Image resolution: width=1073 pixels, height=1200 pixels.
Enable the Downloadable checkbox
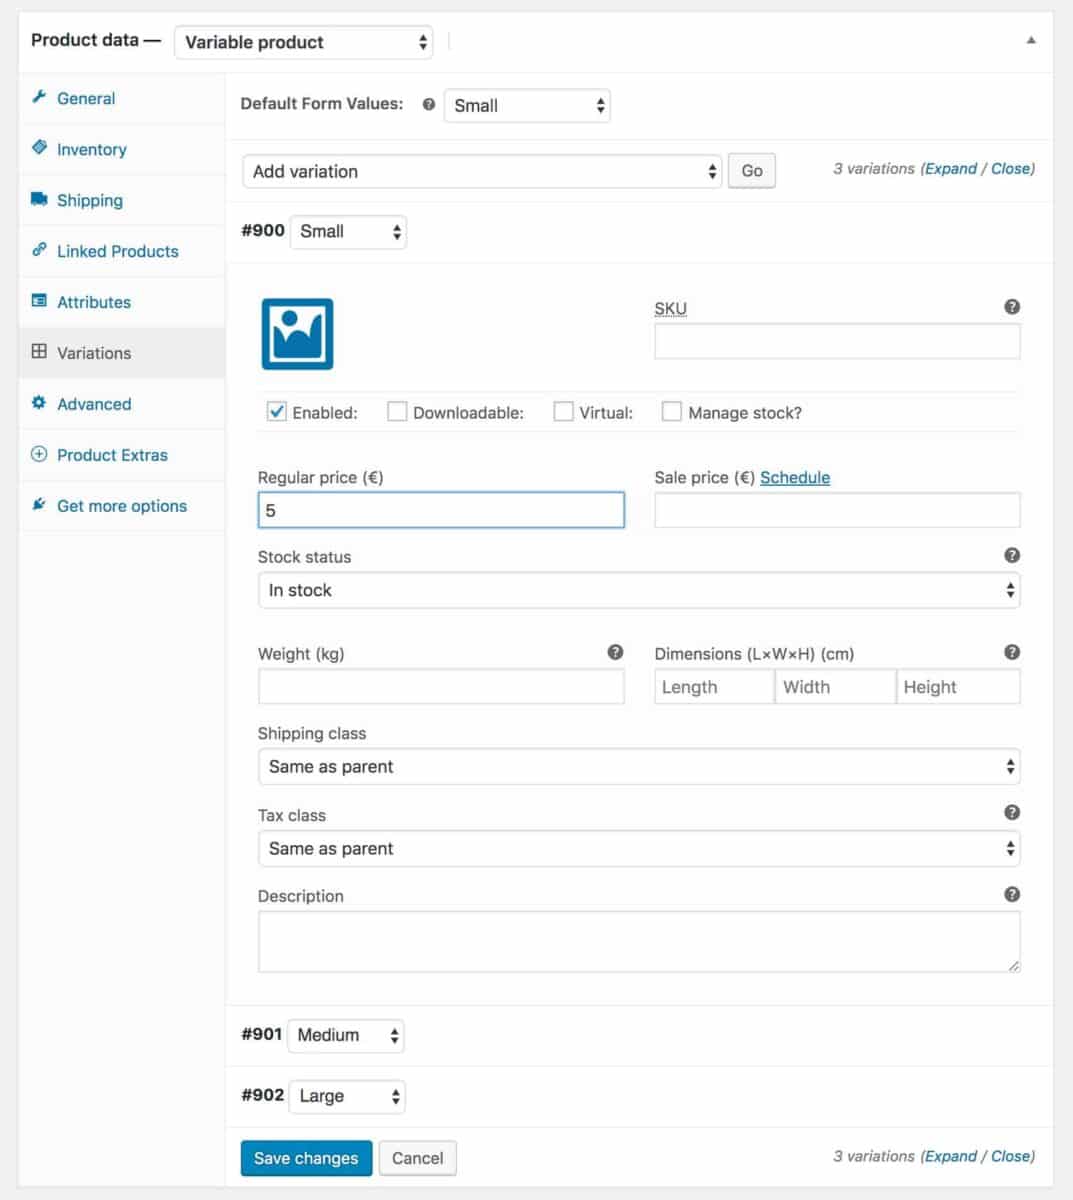pyautogui.click(x=397, y=411)
